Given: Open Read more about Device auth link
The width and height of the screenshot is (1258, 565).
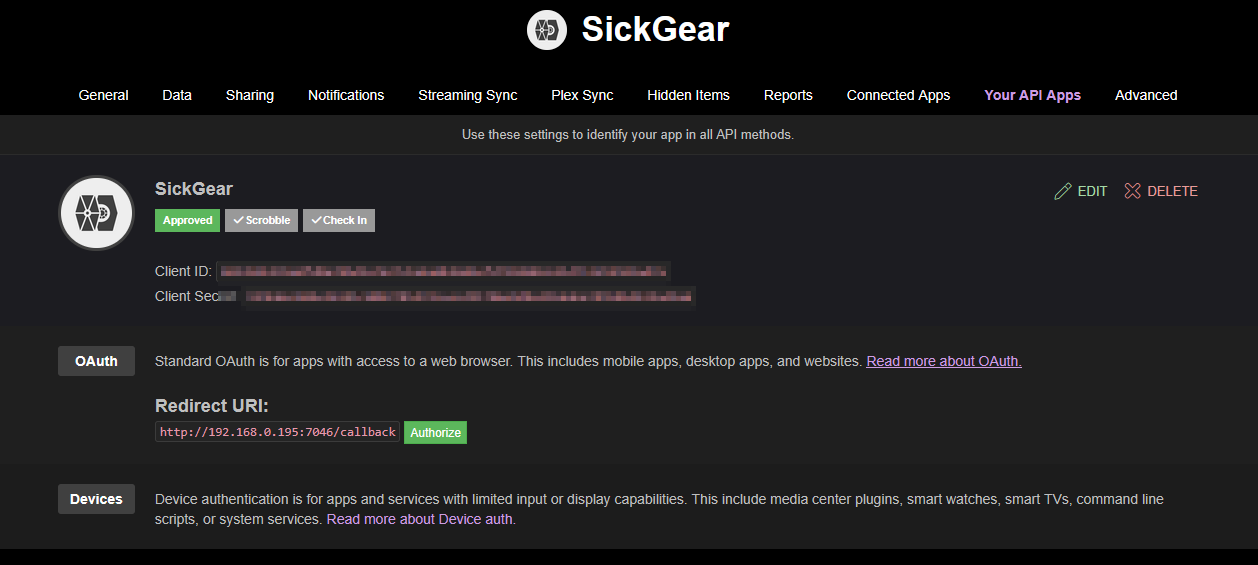Looking at the screenshot, I should [419, 519].
